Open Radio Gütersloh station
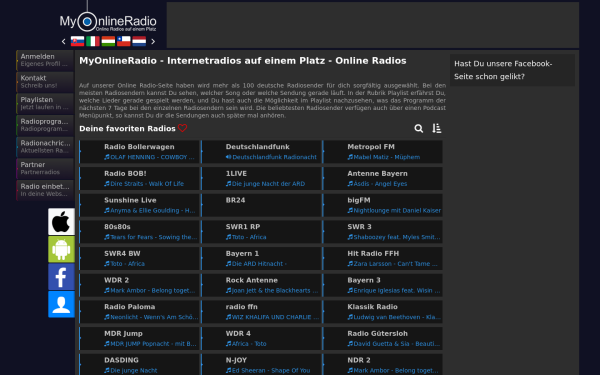Viewport: 600px width, 375px height. (383, 339)
